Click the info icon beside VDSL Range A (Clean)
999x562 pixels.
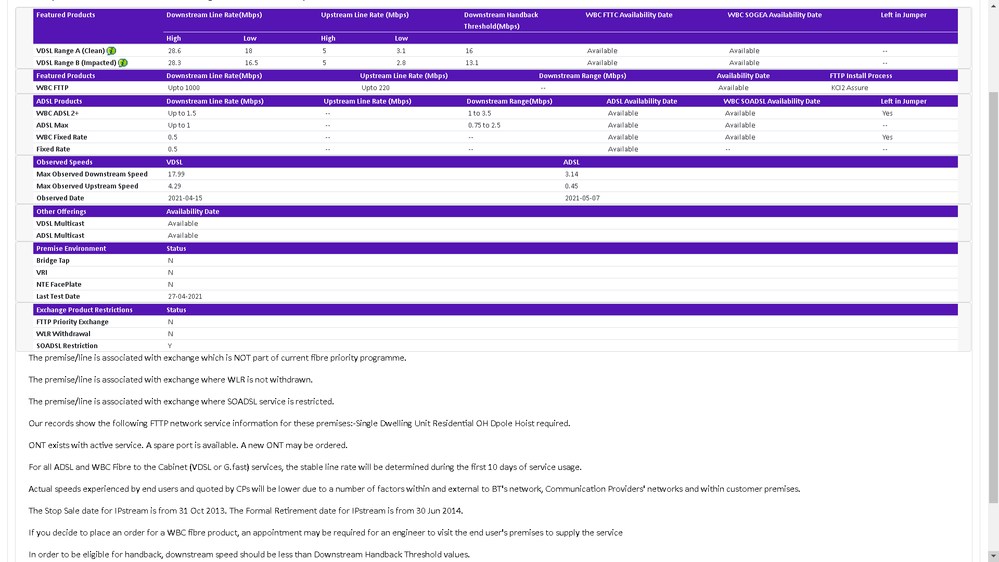click(112, 50)
